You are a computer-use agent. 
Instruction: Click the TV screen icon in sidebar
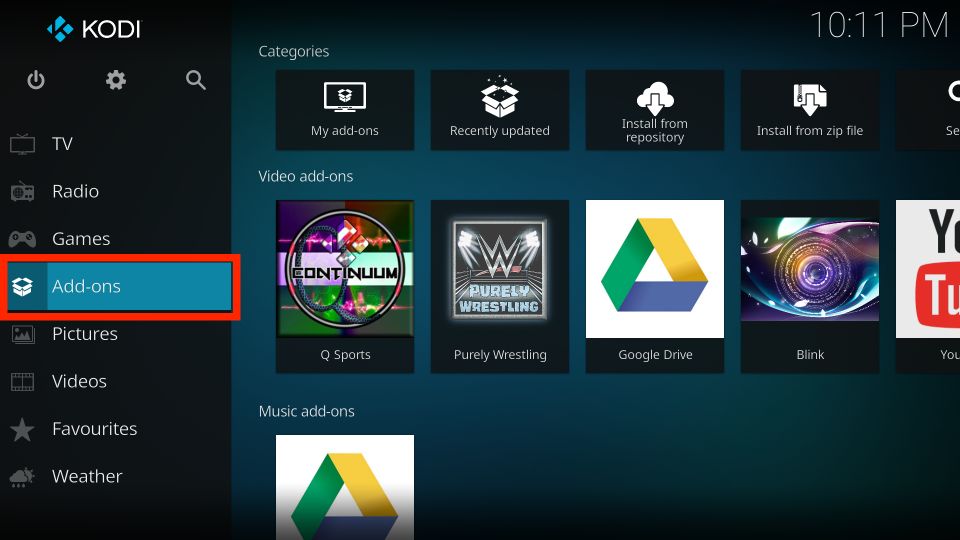23,144
